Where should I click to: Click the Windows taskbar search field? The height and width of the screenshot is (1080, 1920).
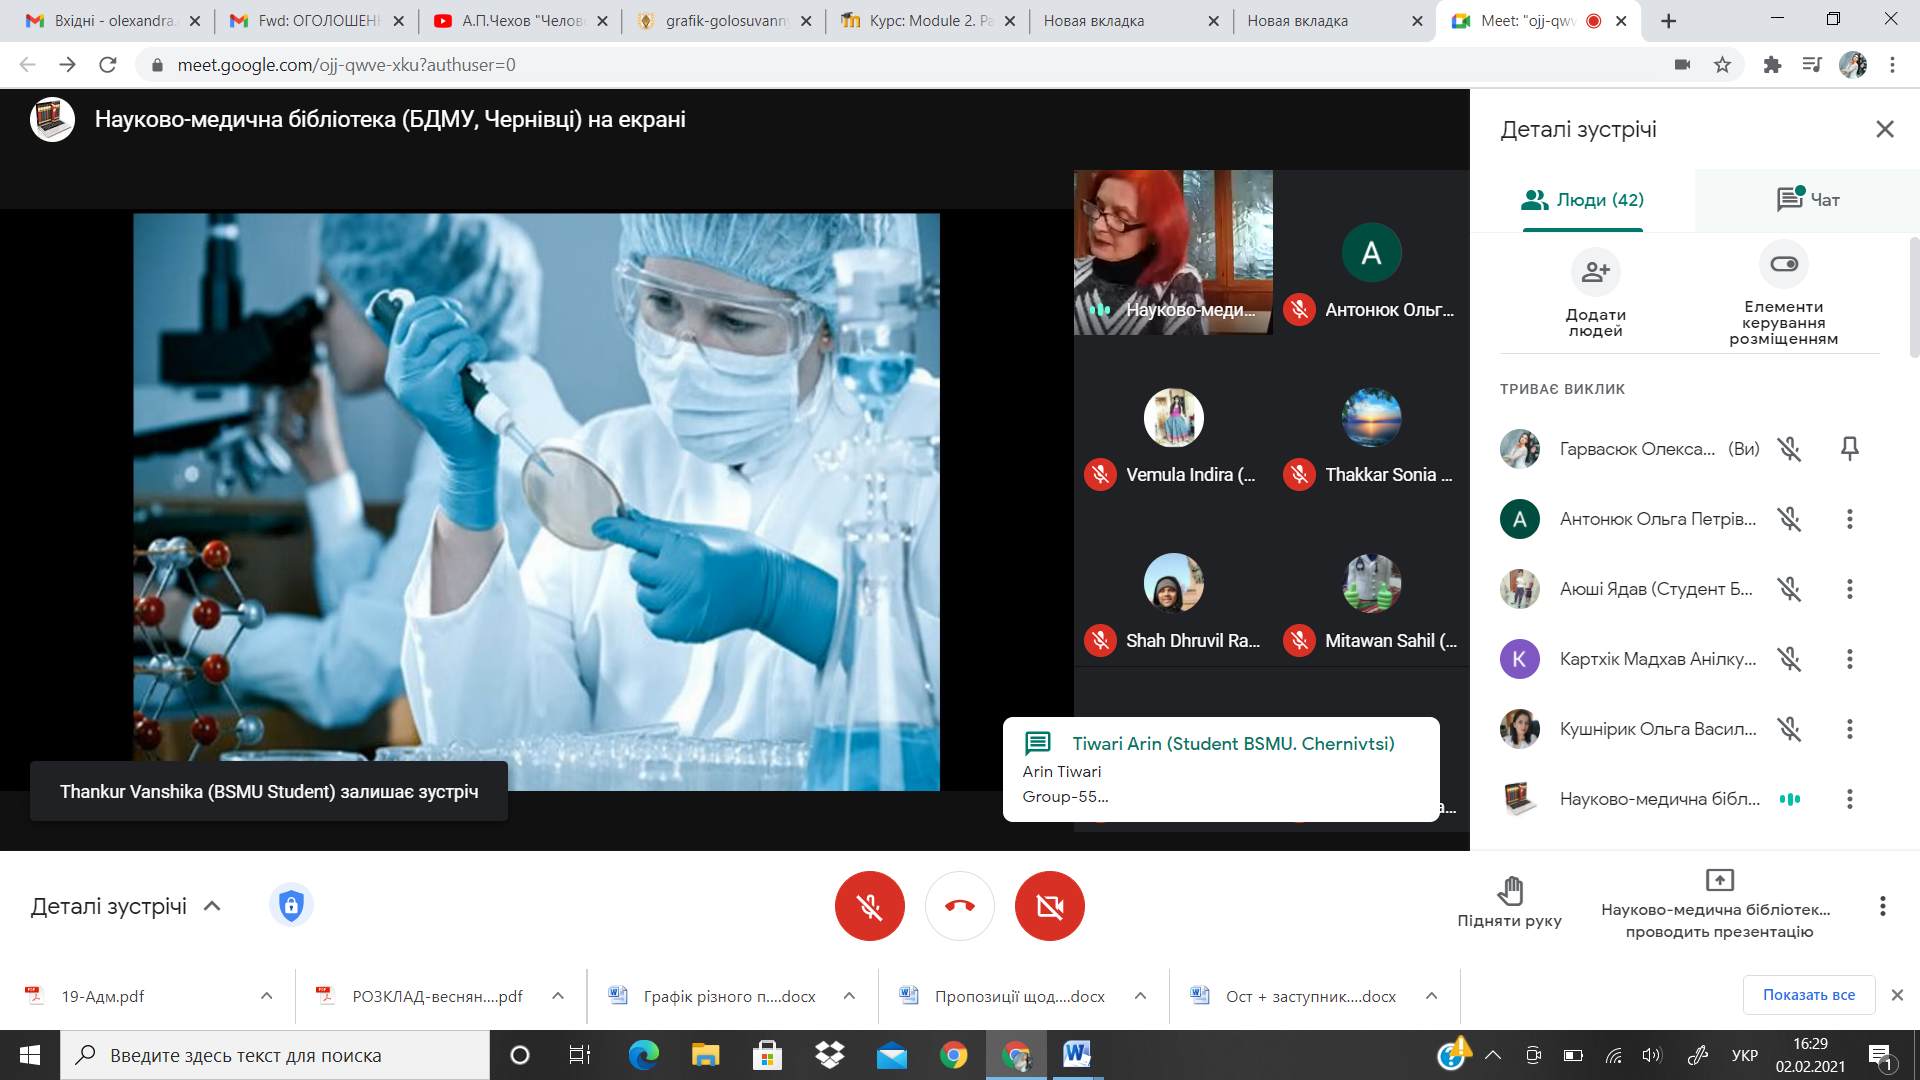coord(275,1055)
